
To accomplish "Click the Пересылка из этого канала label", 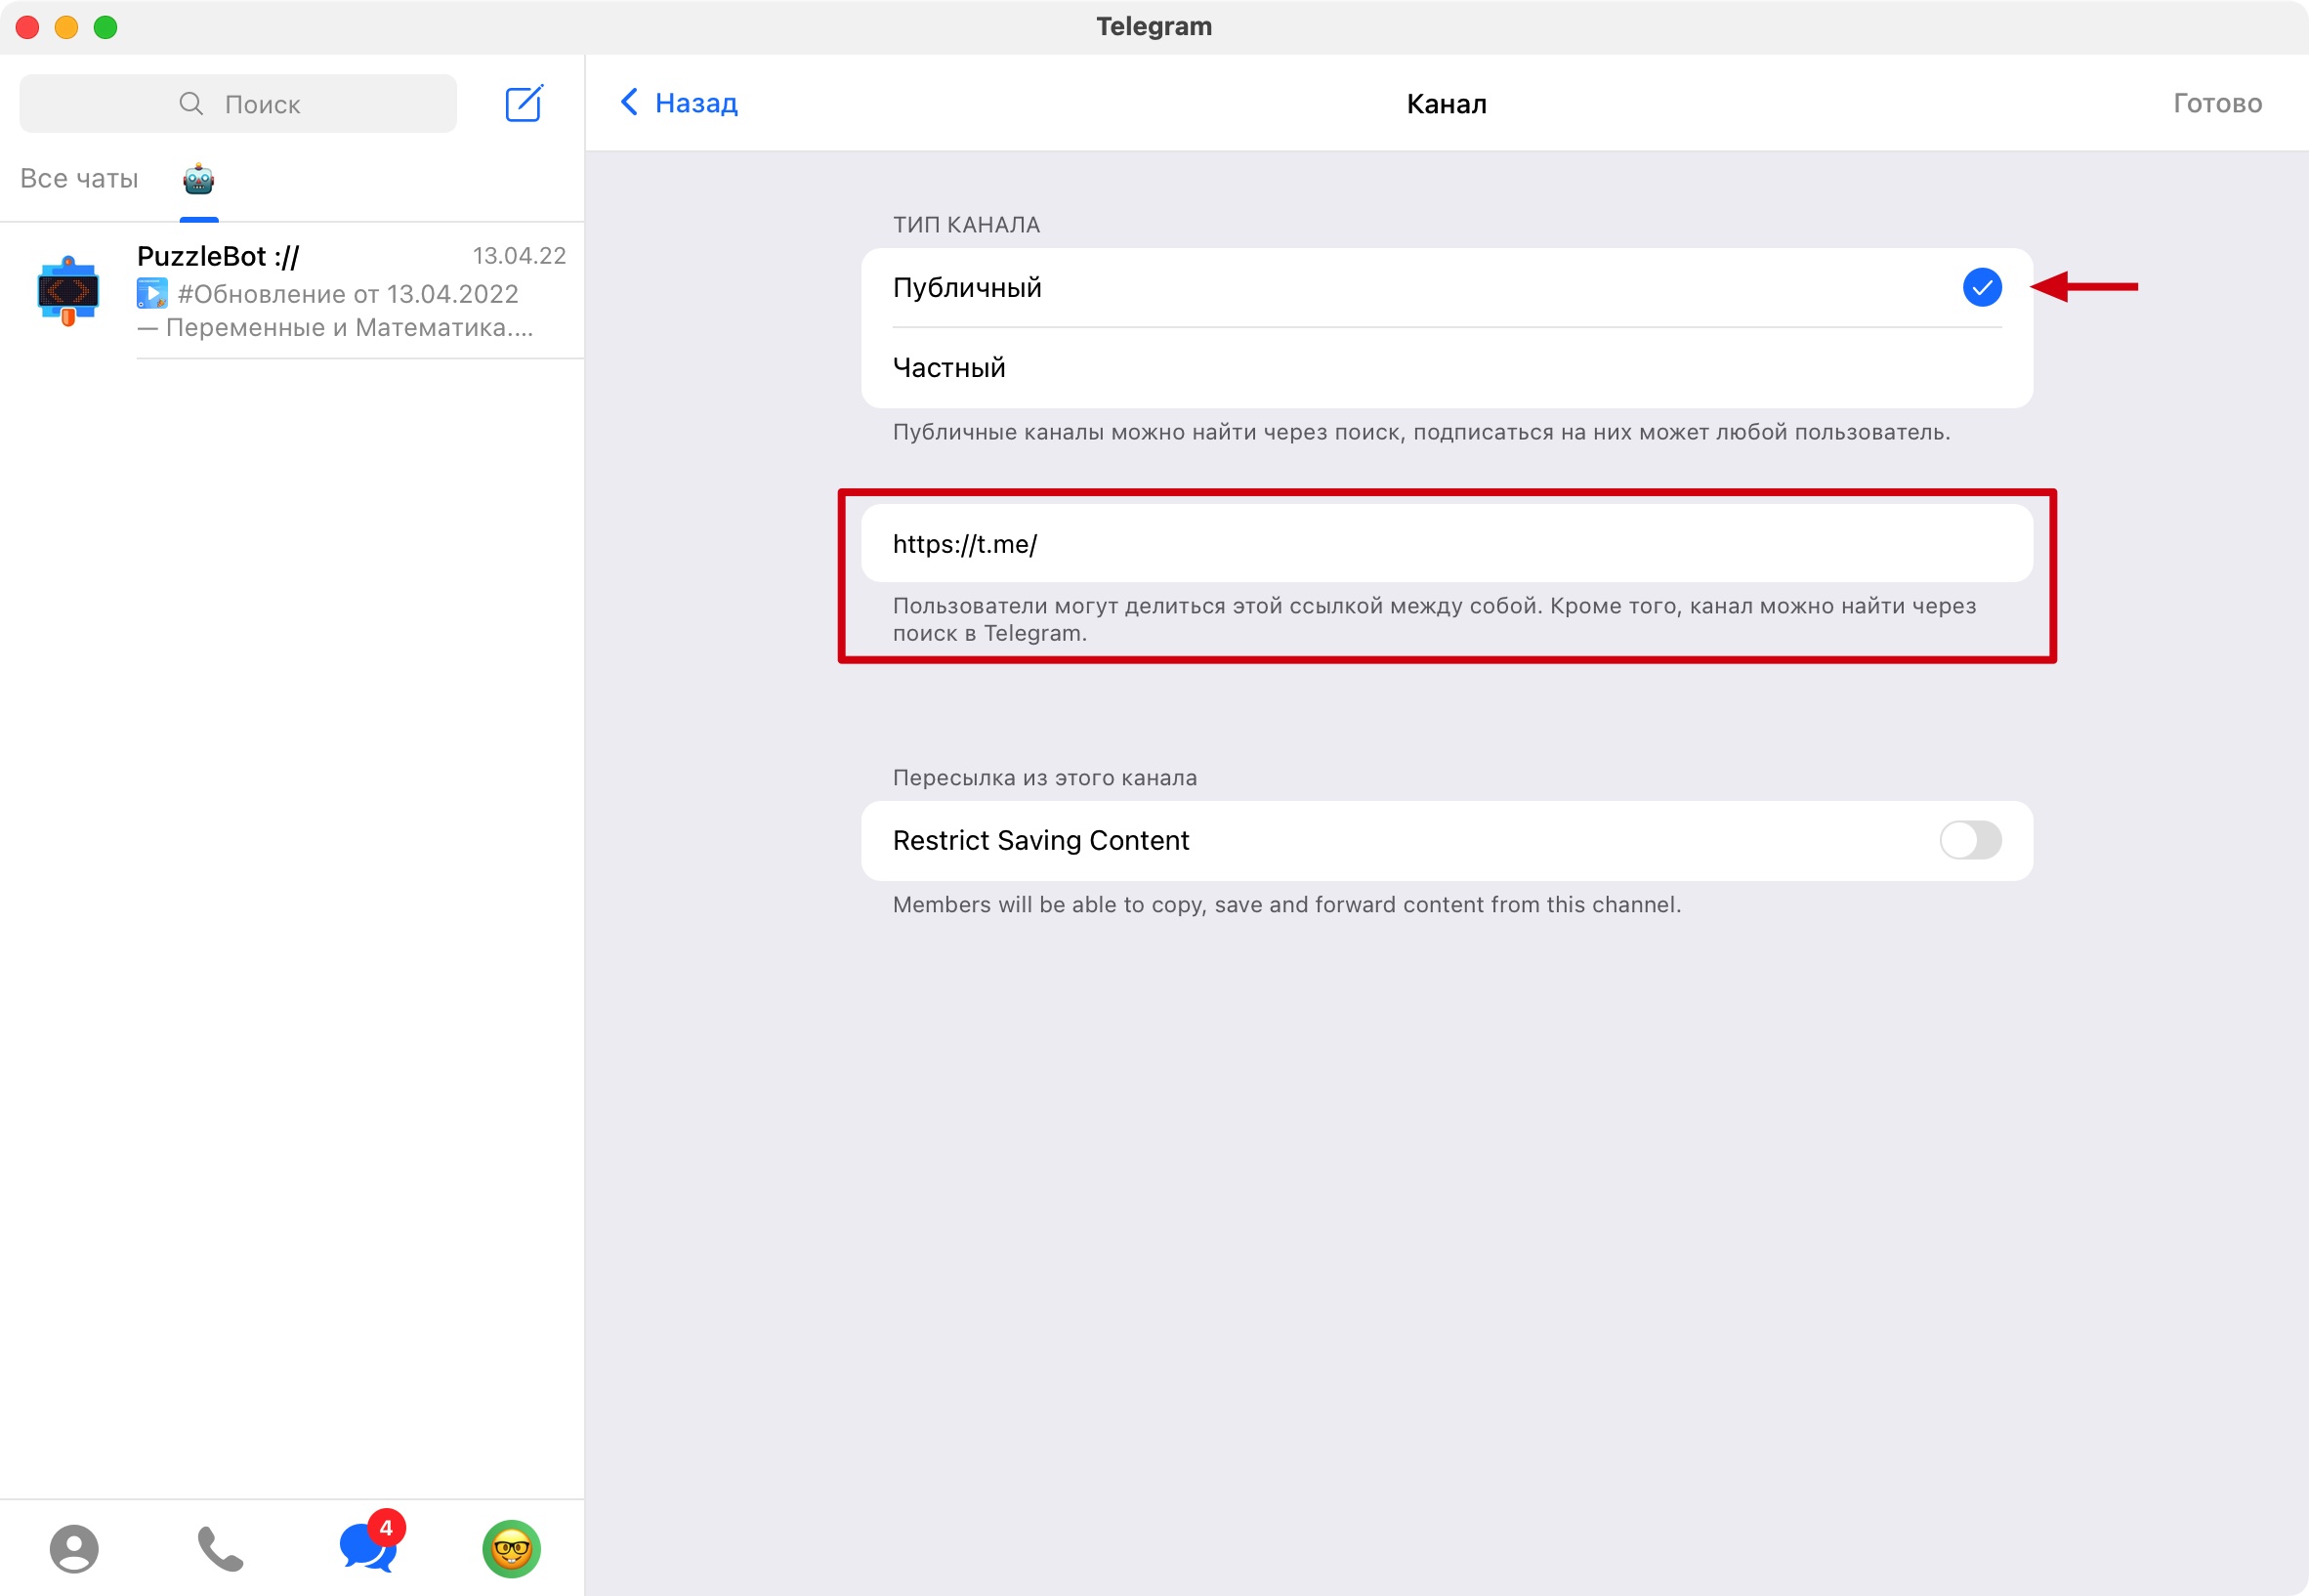I will click(x=1044, y=778).
